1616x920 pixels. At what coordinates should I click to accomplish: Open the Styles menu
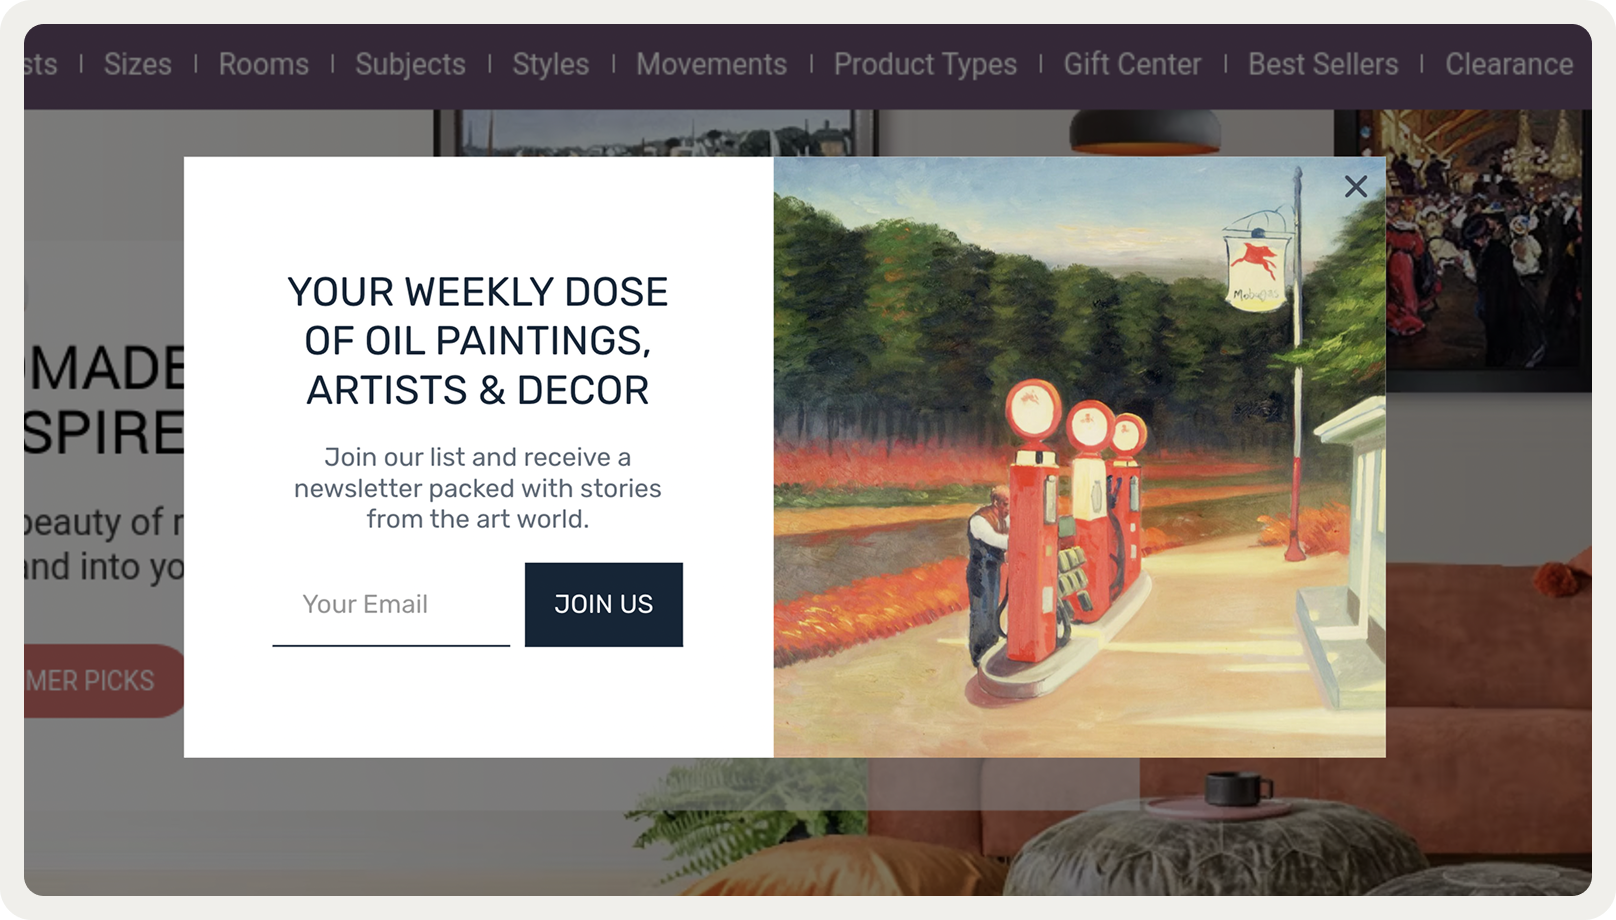(x=551, y=64)
